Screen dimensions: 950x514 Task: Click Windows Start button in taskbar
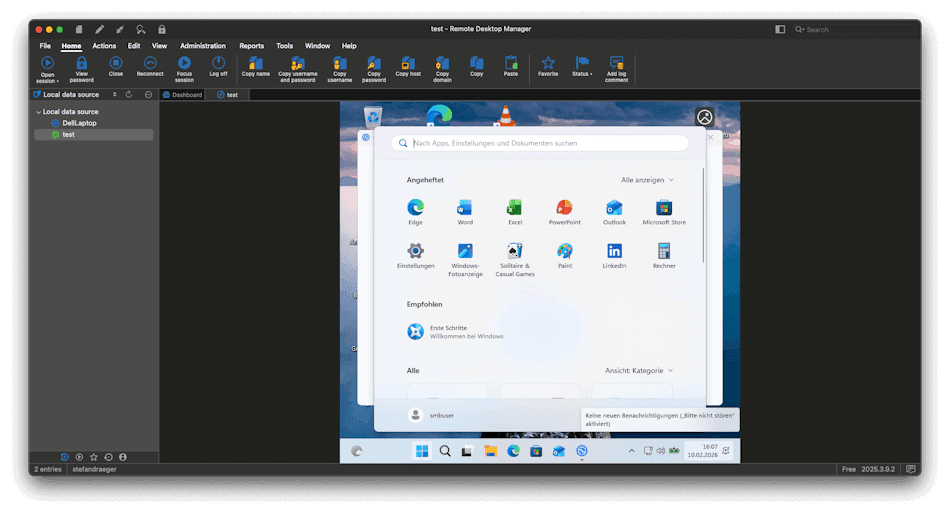[422, 451]
